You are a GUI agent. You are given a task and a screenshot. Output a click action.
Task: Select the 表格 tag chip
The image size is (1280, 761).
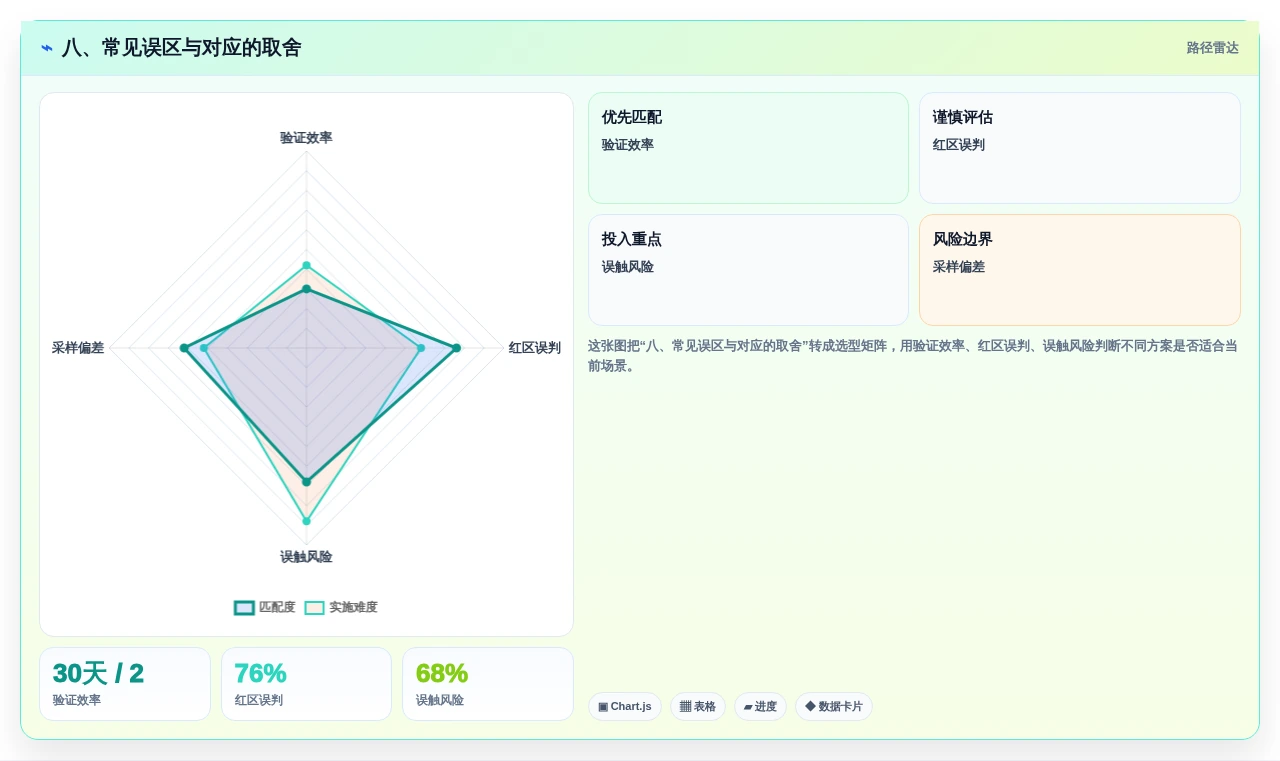[698, 706]
